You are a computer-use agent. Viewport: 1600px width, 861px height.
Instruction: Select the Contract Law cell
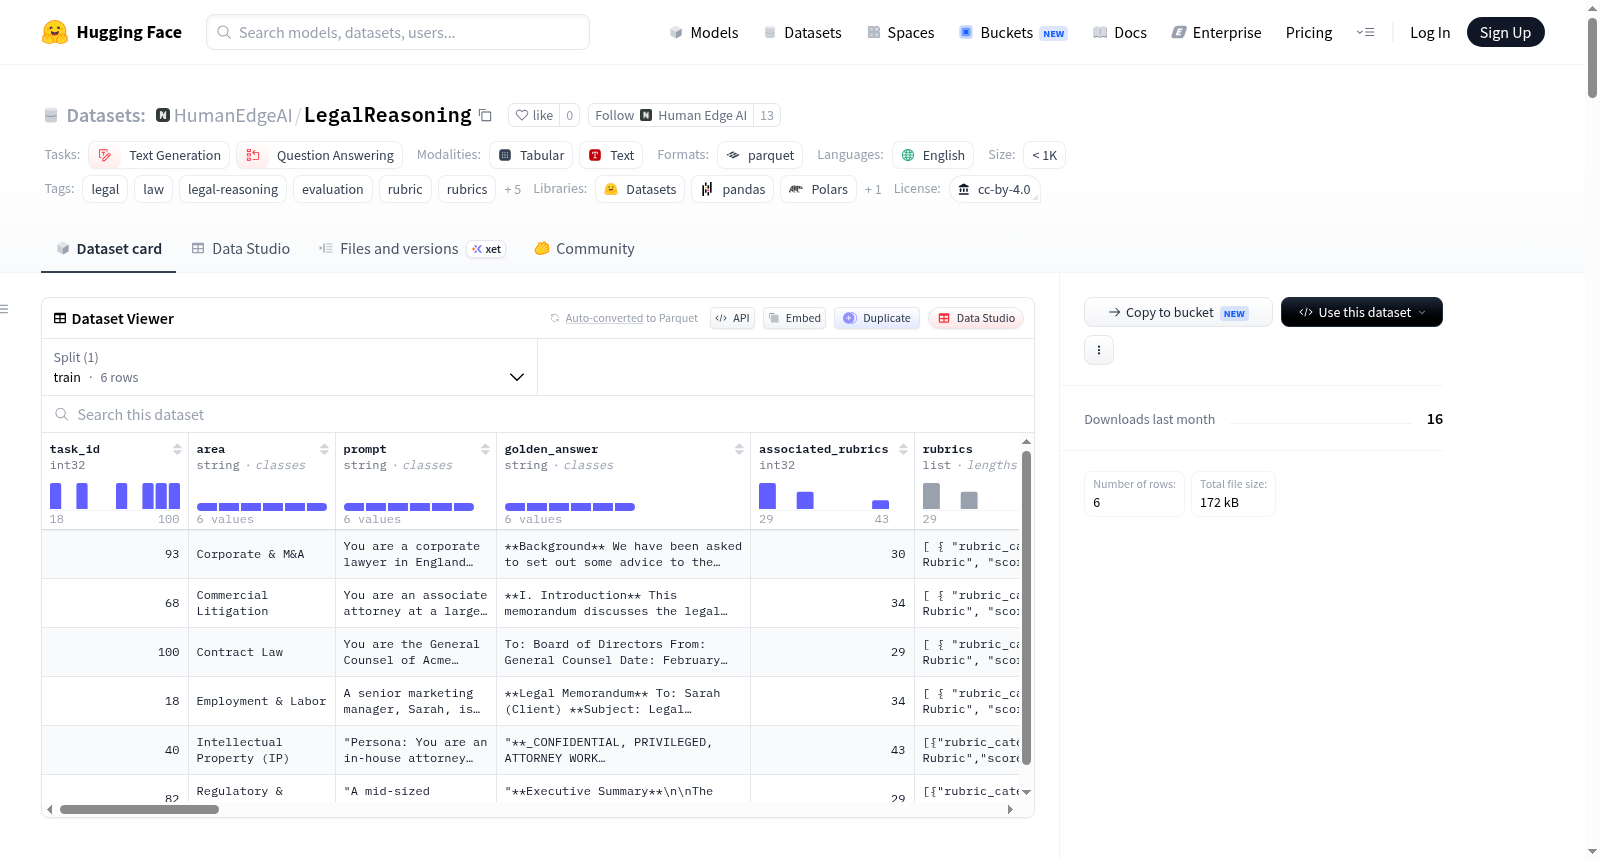pos(262,652)
